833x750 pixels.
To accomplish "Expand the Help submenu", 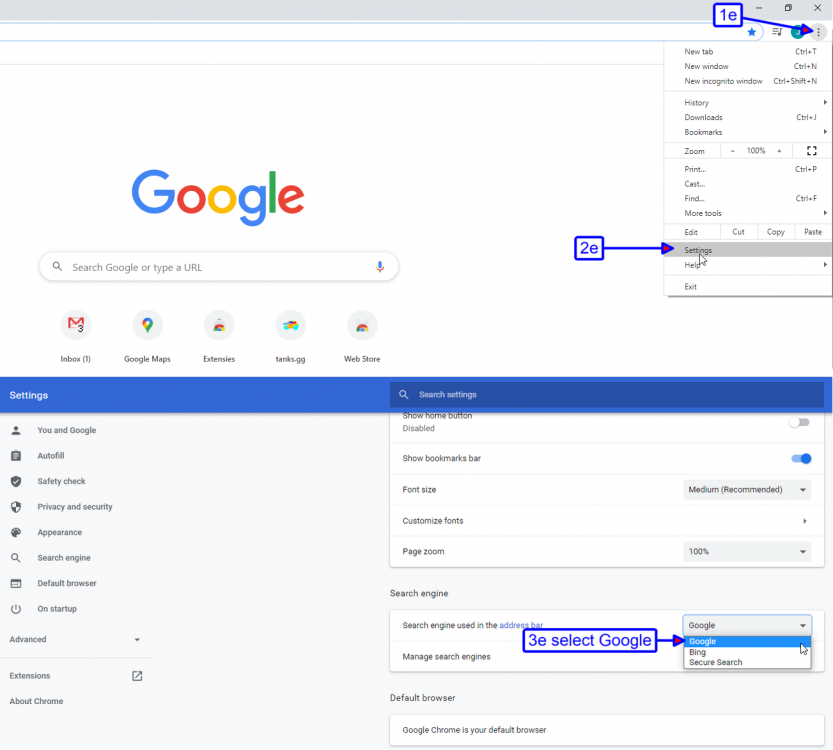I will [x=825, y=265].
